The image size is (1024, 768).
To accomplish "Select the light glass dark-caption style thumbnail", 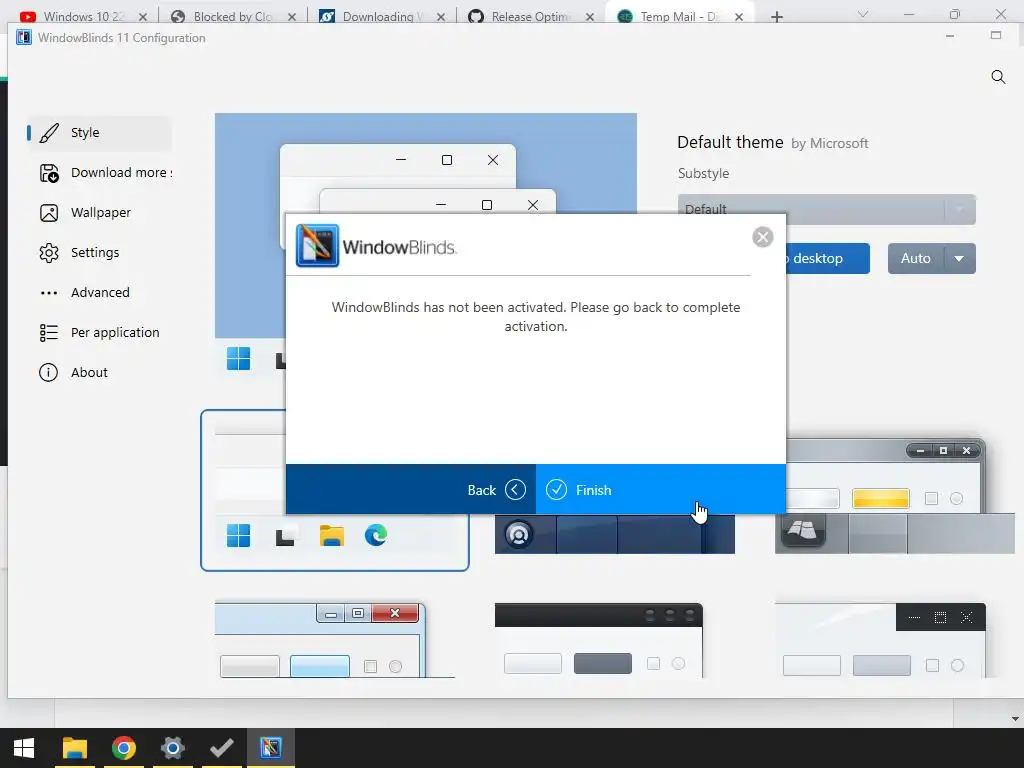I will point(880,641).
